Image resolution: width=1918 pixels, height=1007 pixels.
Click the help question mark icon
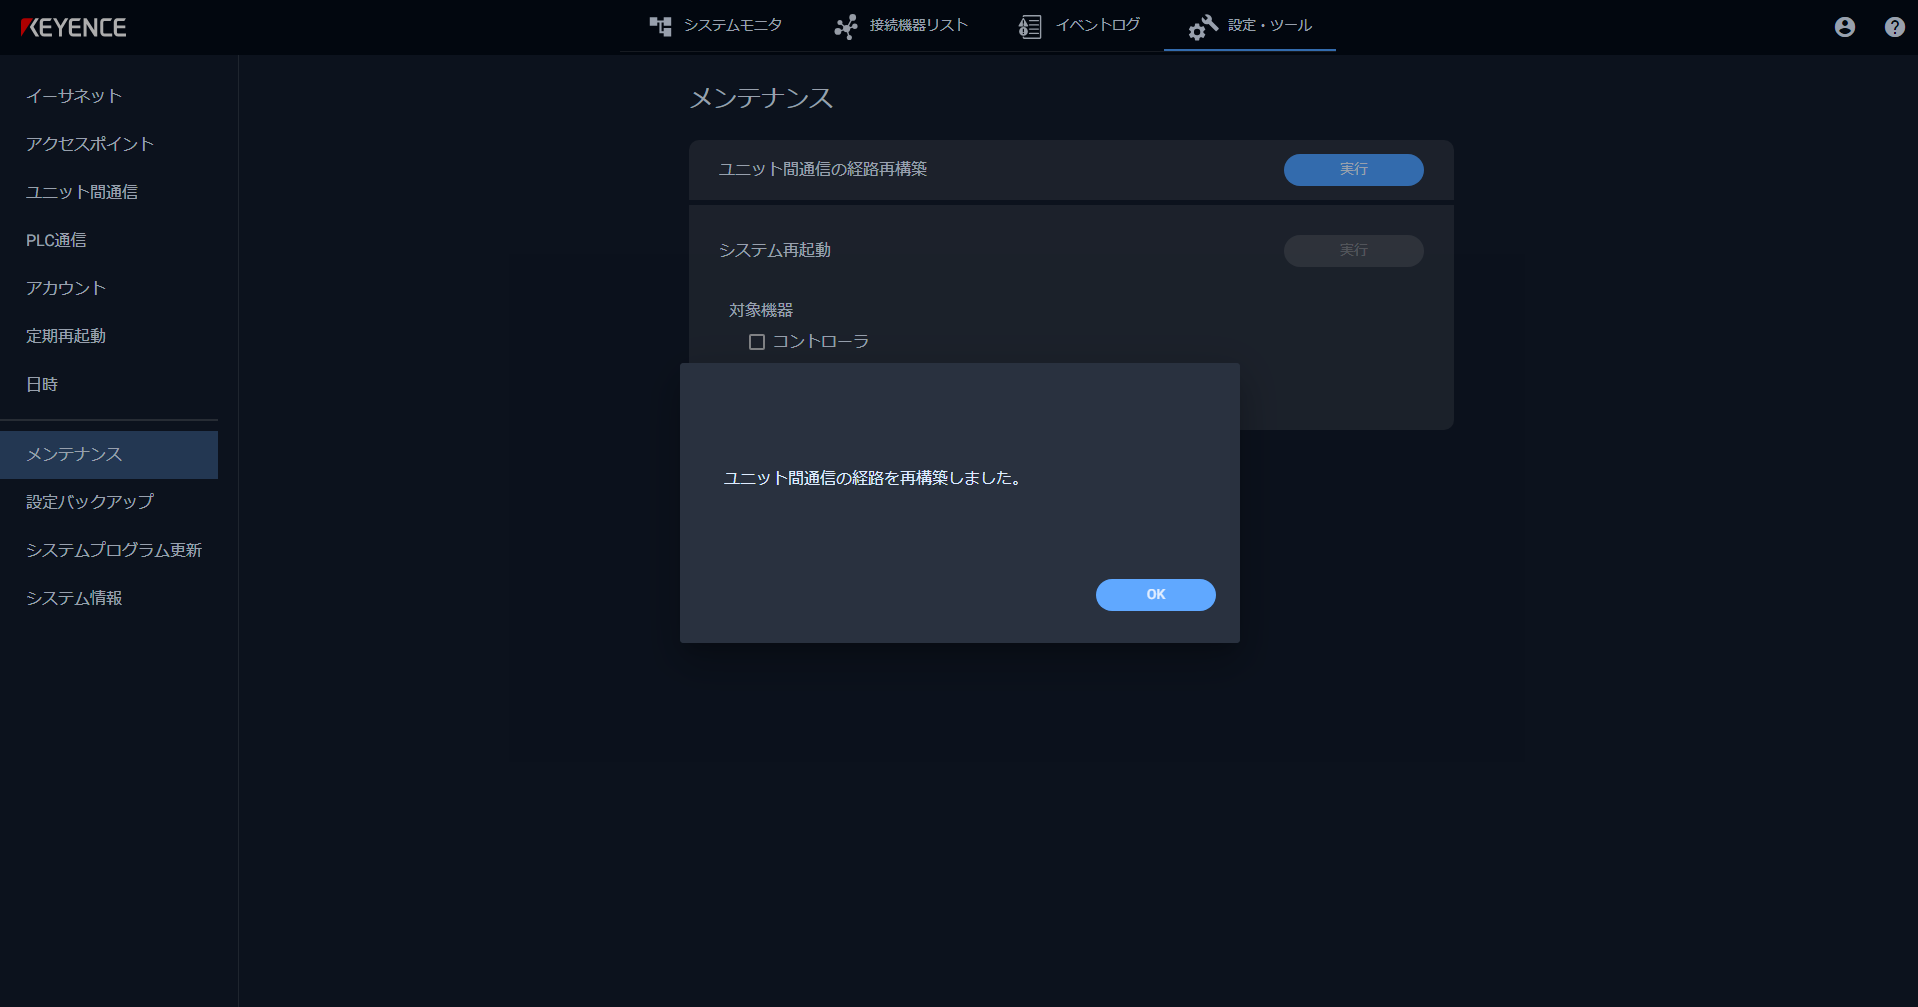click(1893, 27)
